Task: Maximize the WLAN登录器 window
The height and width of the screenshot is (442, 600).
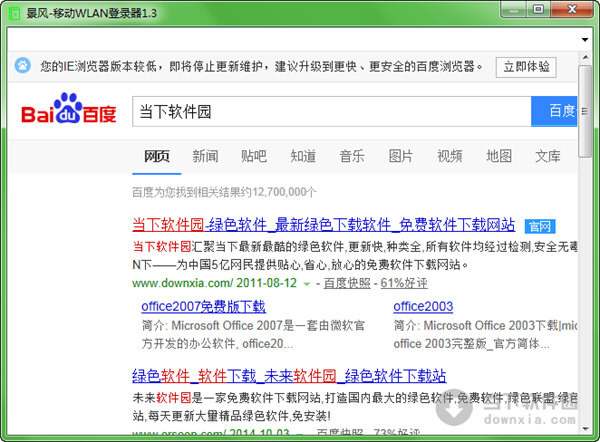Action: [x=538, y=9]
